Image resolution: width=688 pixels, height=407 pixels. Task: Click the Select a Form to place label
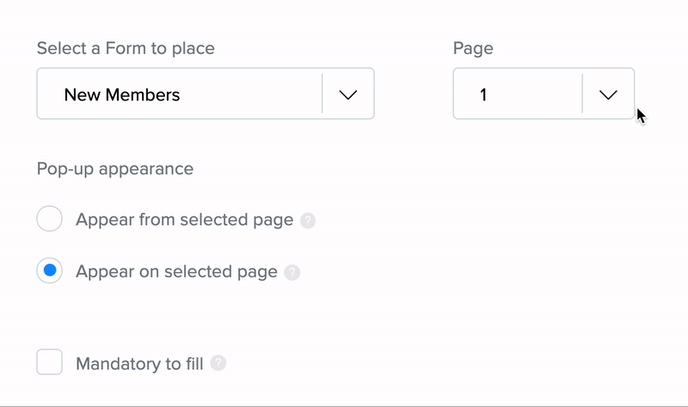(x=125, y=48)
